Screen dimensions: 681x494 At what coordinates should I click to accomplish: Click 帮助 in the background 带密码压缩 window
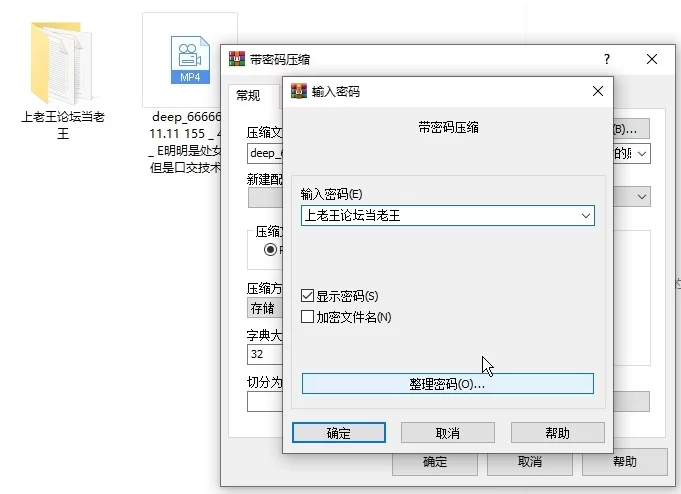tap(625, 462)
